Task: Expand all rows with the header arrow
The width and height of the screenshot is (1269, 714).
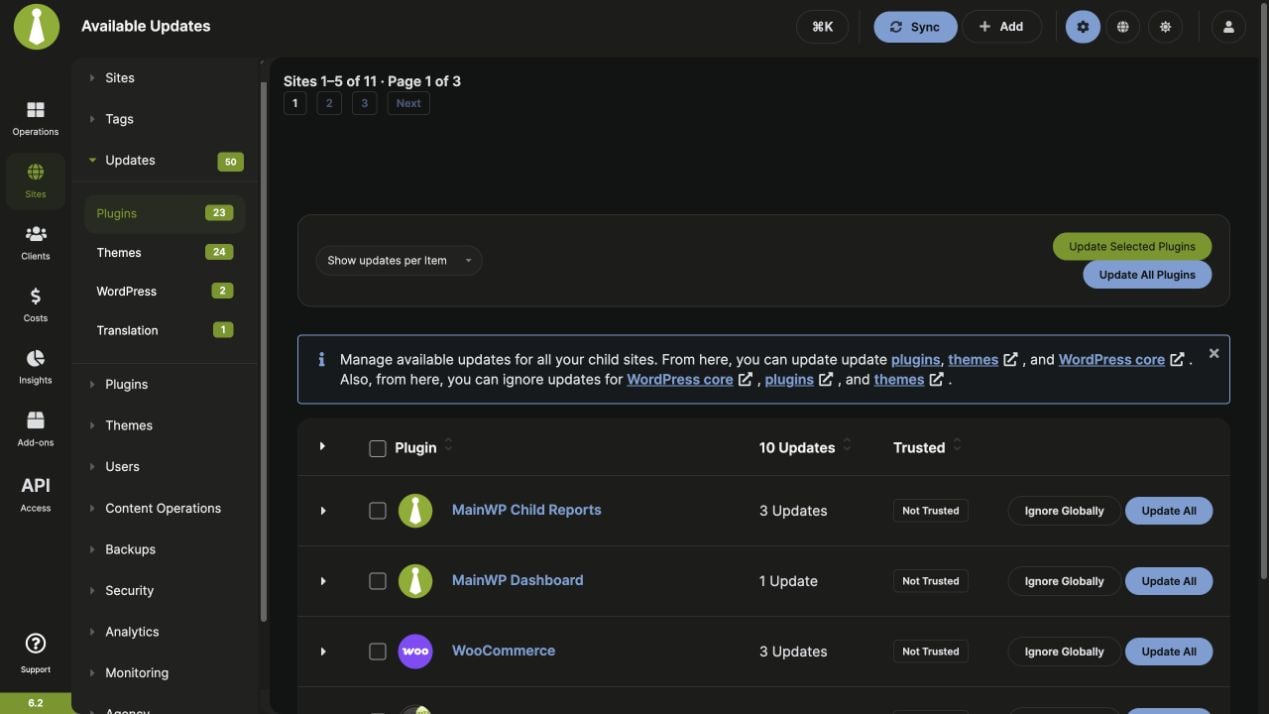Action: click(x=322, y=446)
